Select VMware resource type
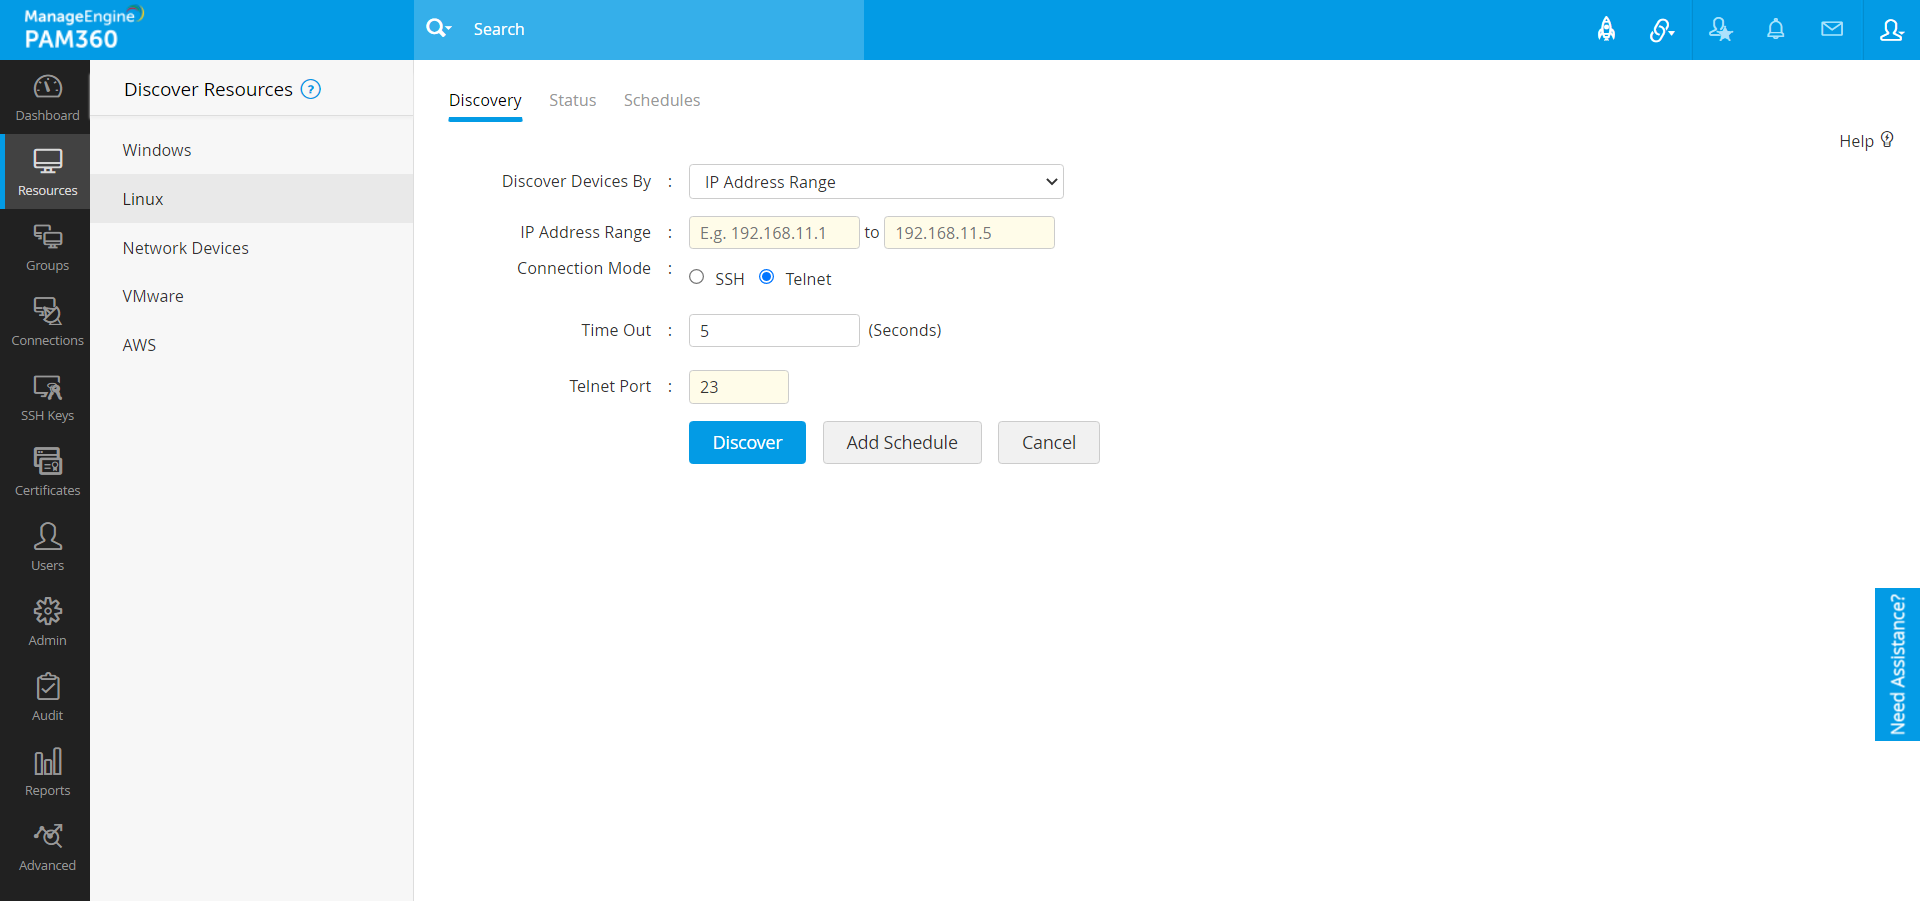The image size is (1920, 901). (252, 296)
